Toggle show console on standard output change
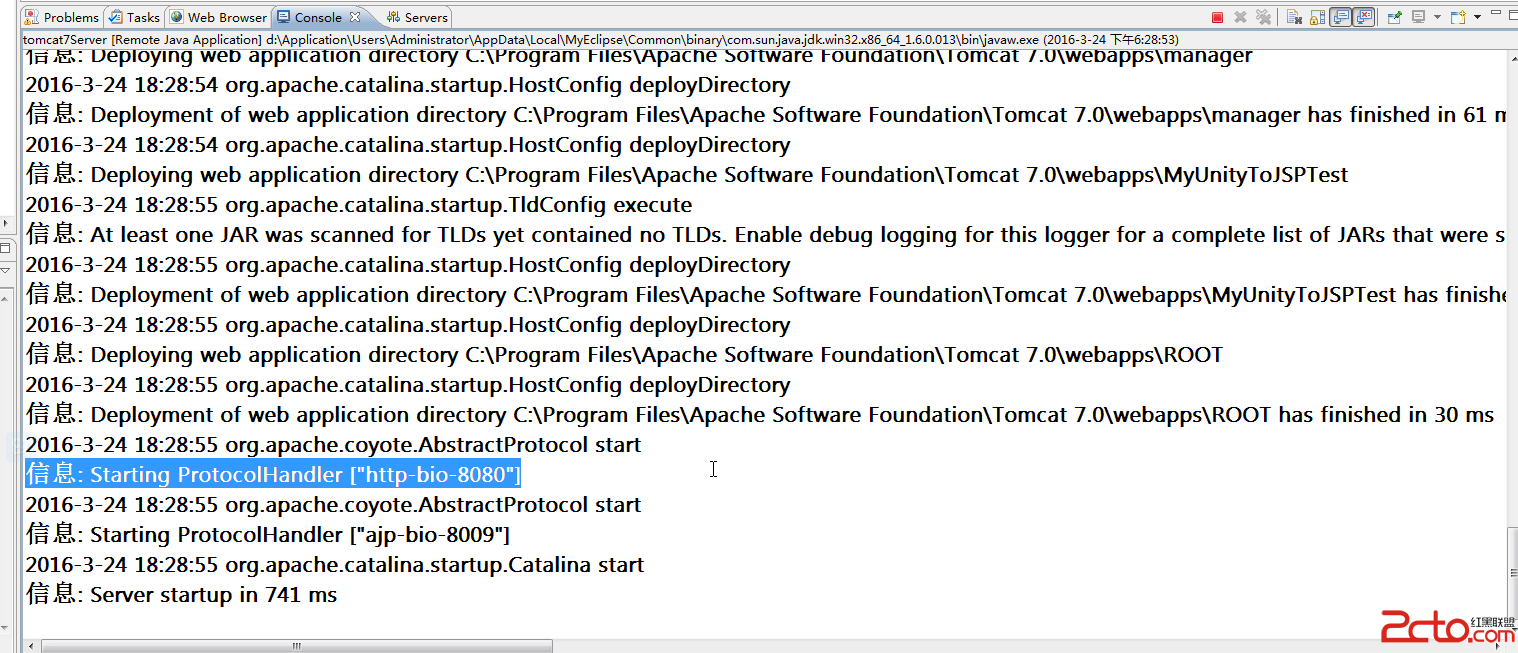This screenshot has height=653, width=1518. coord(1340,17)
